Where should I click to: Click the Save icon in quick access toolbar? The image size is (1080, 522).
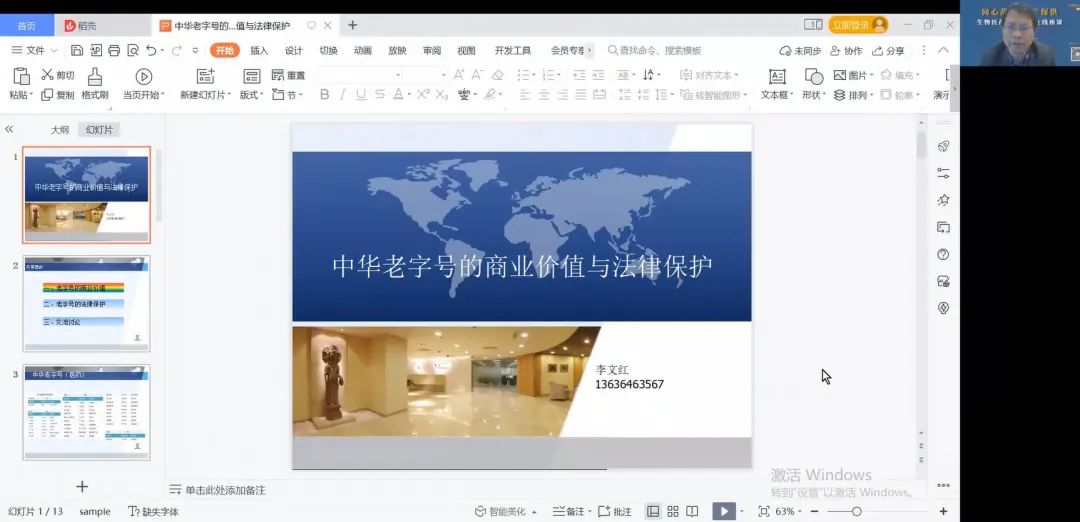point(77,51)
